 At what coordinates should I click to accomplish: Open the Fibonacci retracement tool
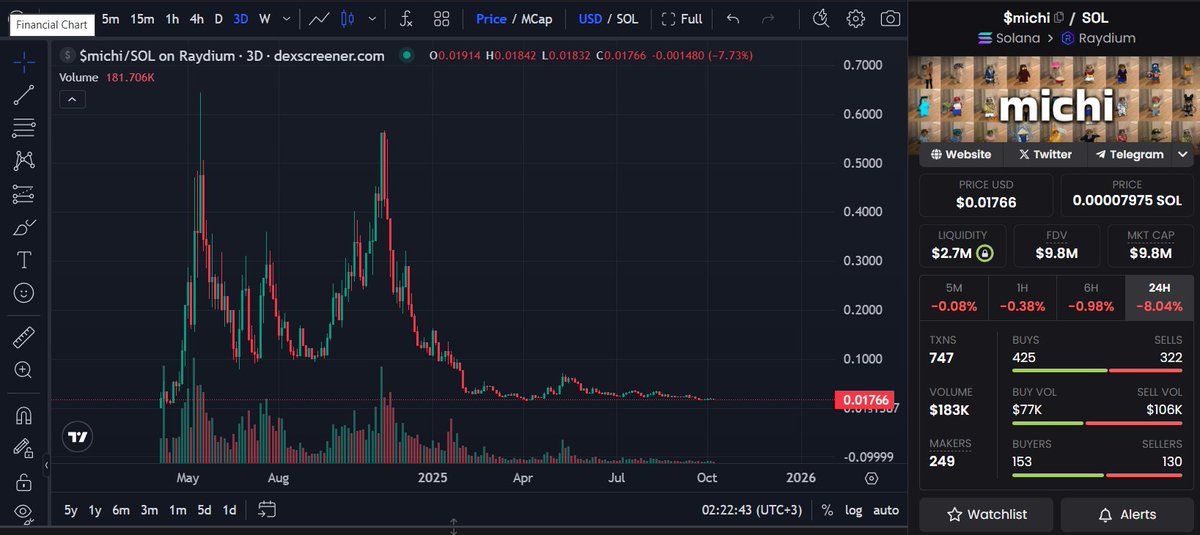click(24, 127)
